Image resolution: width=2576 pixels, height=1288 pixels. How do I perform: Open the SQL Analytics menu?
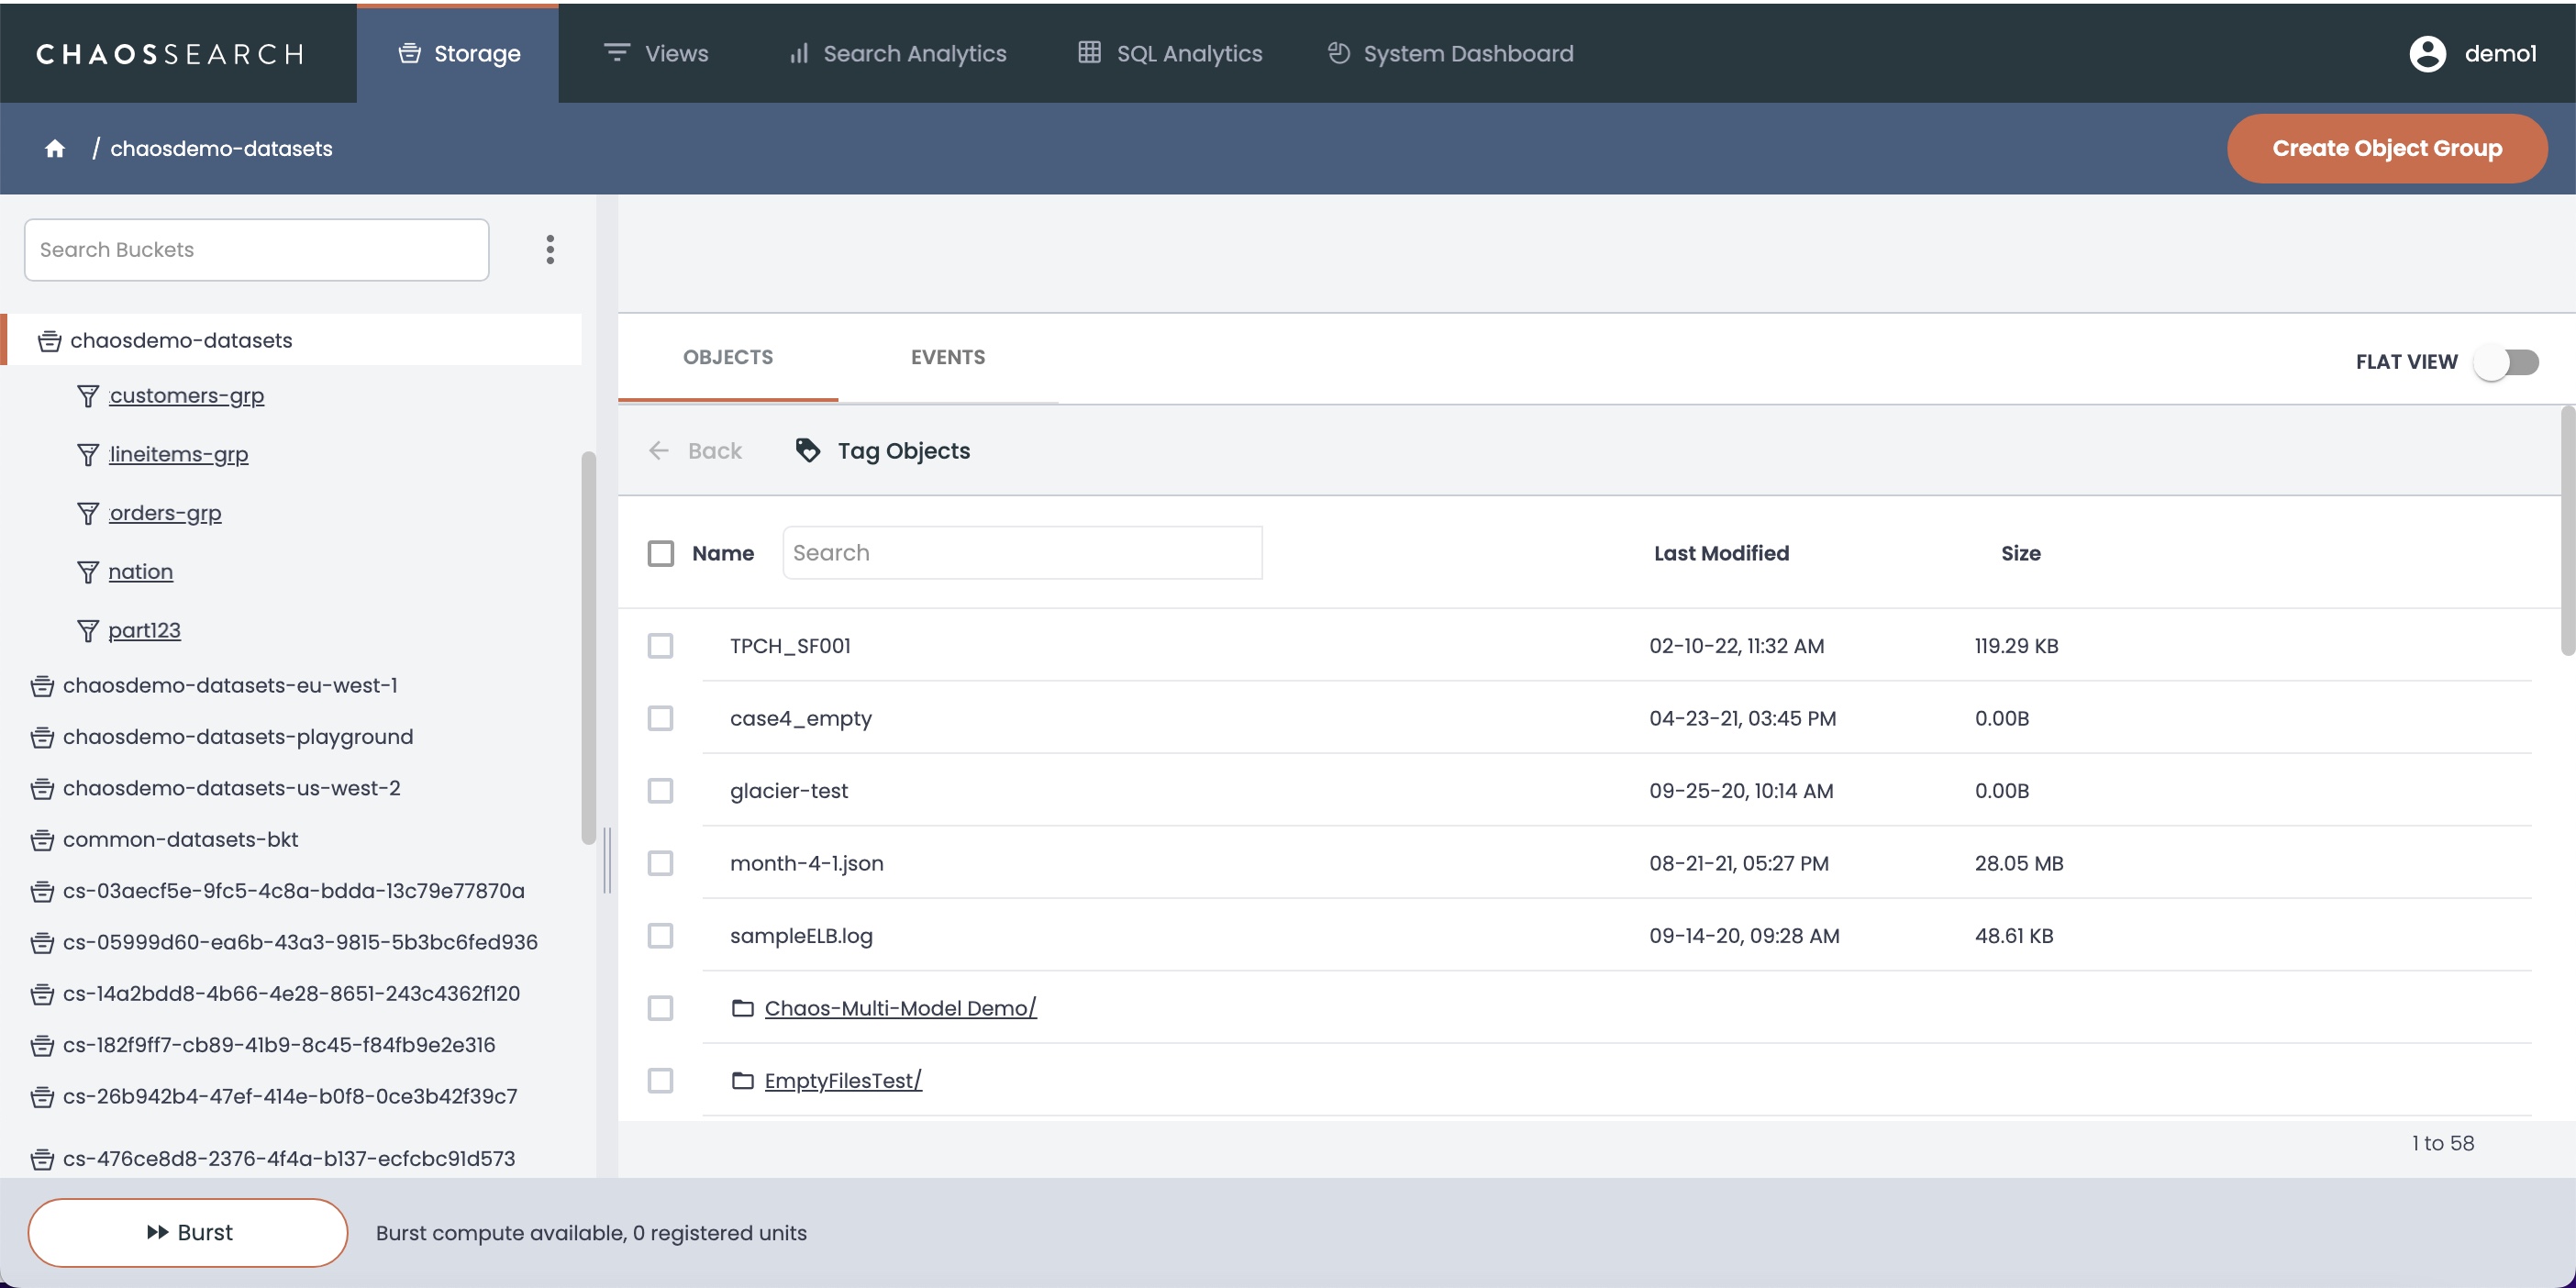click(x=1170, y=53)
